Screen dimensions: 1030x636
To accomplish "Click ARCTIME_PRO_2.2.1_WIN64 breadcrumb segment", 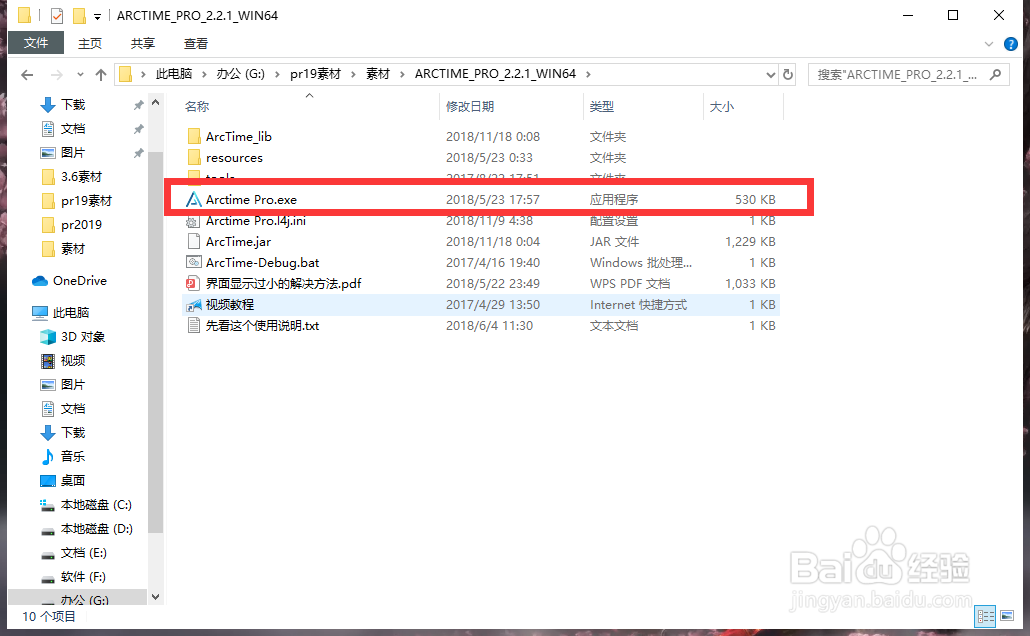I will (495, 74).
